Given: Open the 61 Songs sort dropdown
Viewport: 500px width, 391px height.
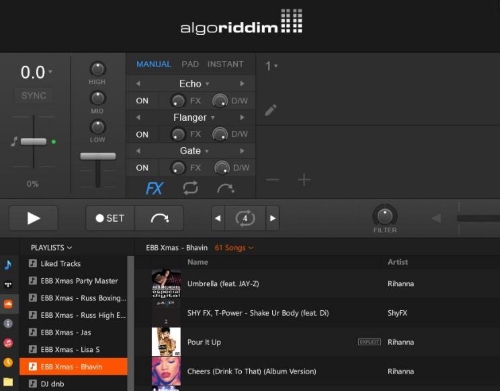Looking at the screenshot, I should point(234,248).
